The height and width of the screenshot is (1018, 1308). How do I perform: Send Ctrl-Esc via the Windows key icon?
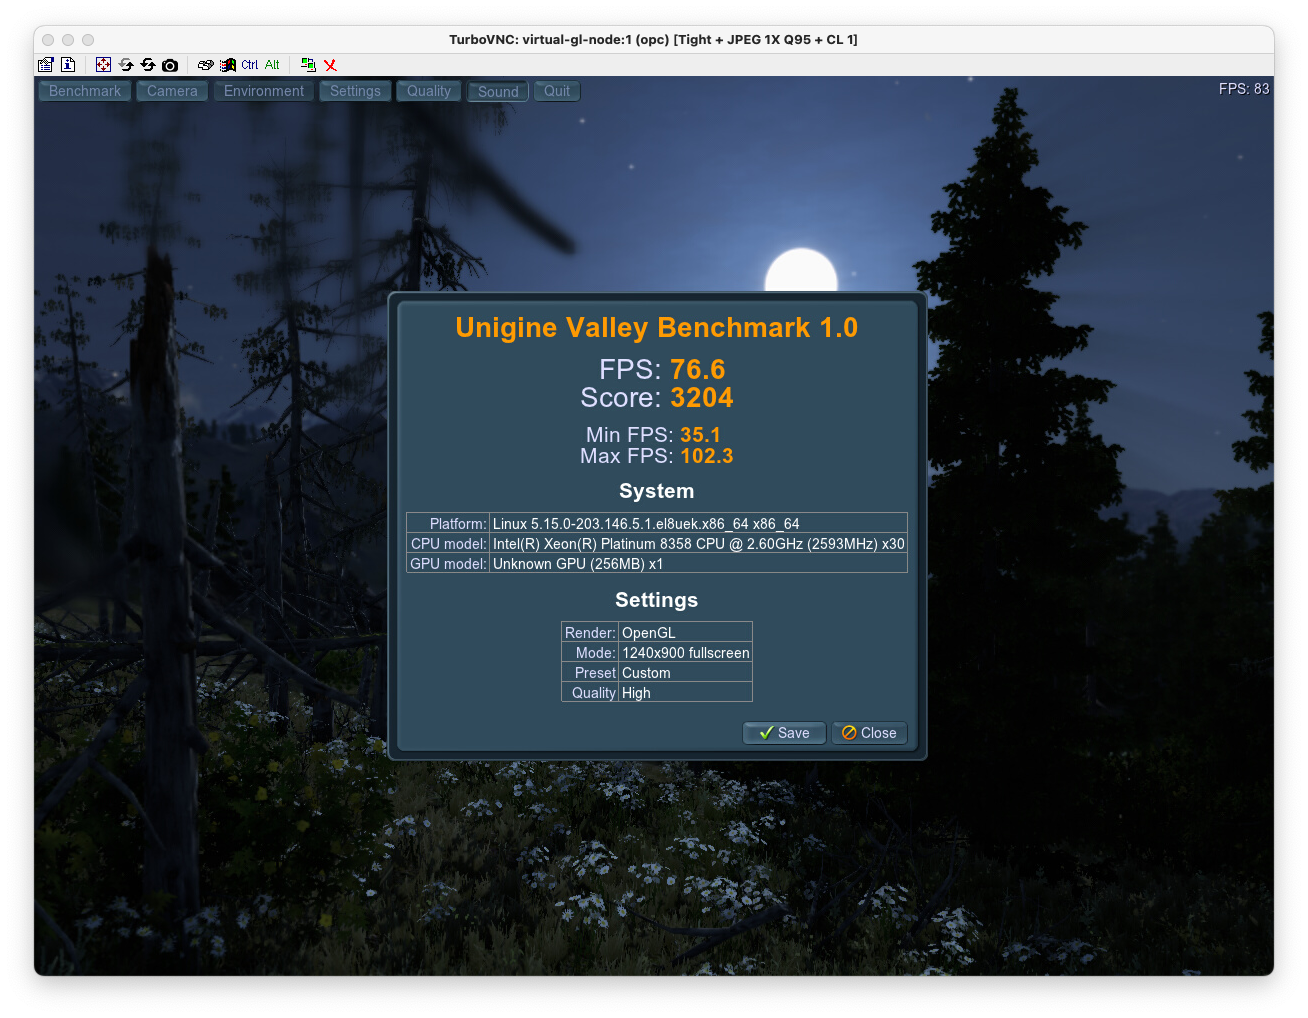pyautogui.click(x=227, y=64)
